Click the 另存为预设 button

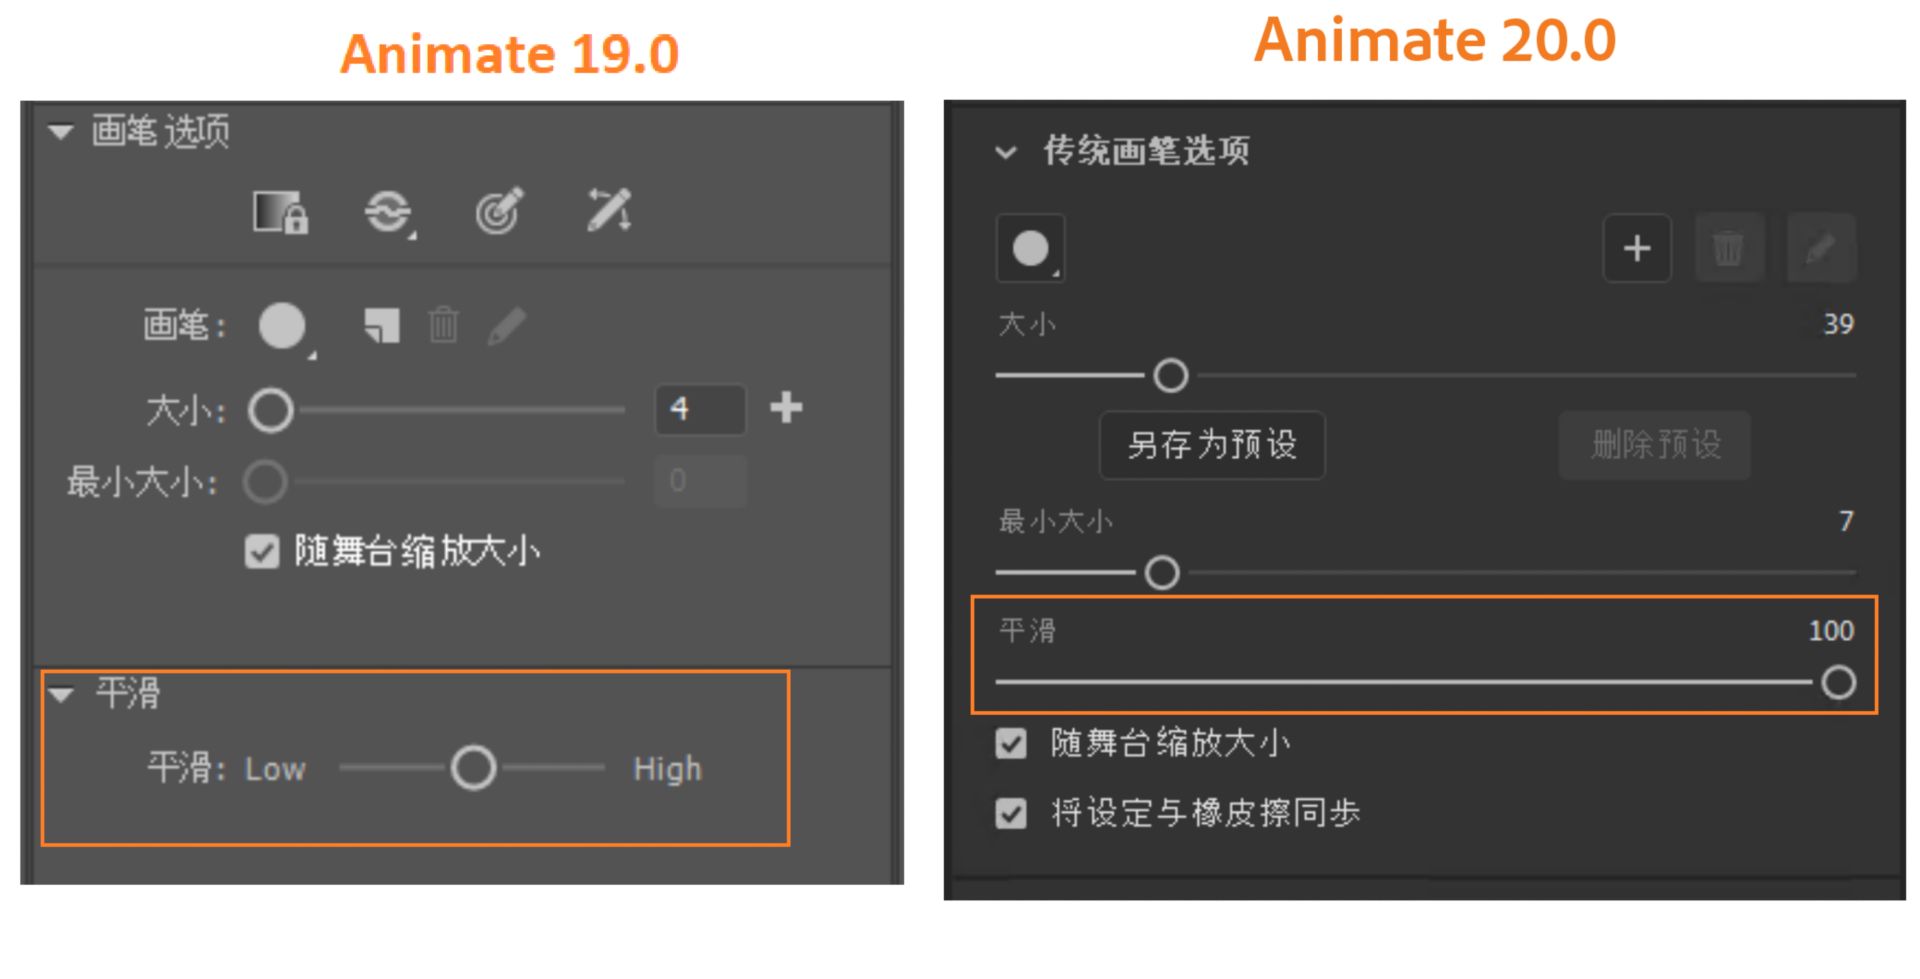tap(1212, 445)
